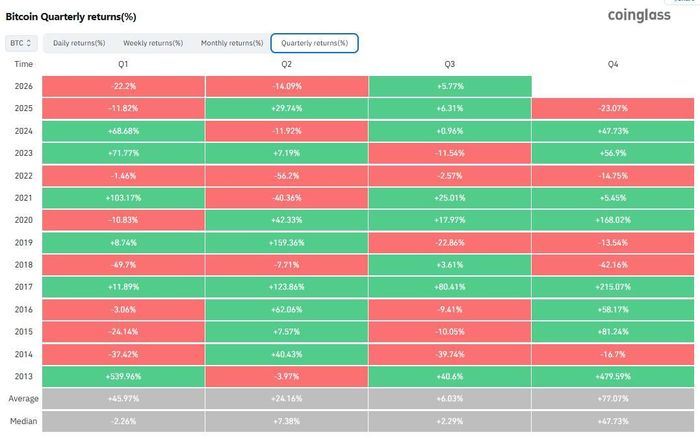Click the Q1 column header
The height and width of the screenshot is (439, 700).
[123, 64]
